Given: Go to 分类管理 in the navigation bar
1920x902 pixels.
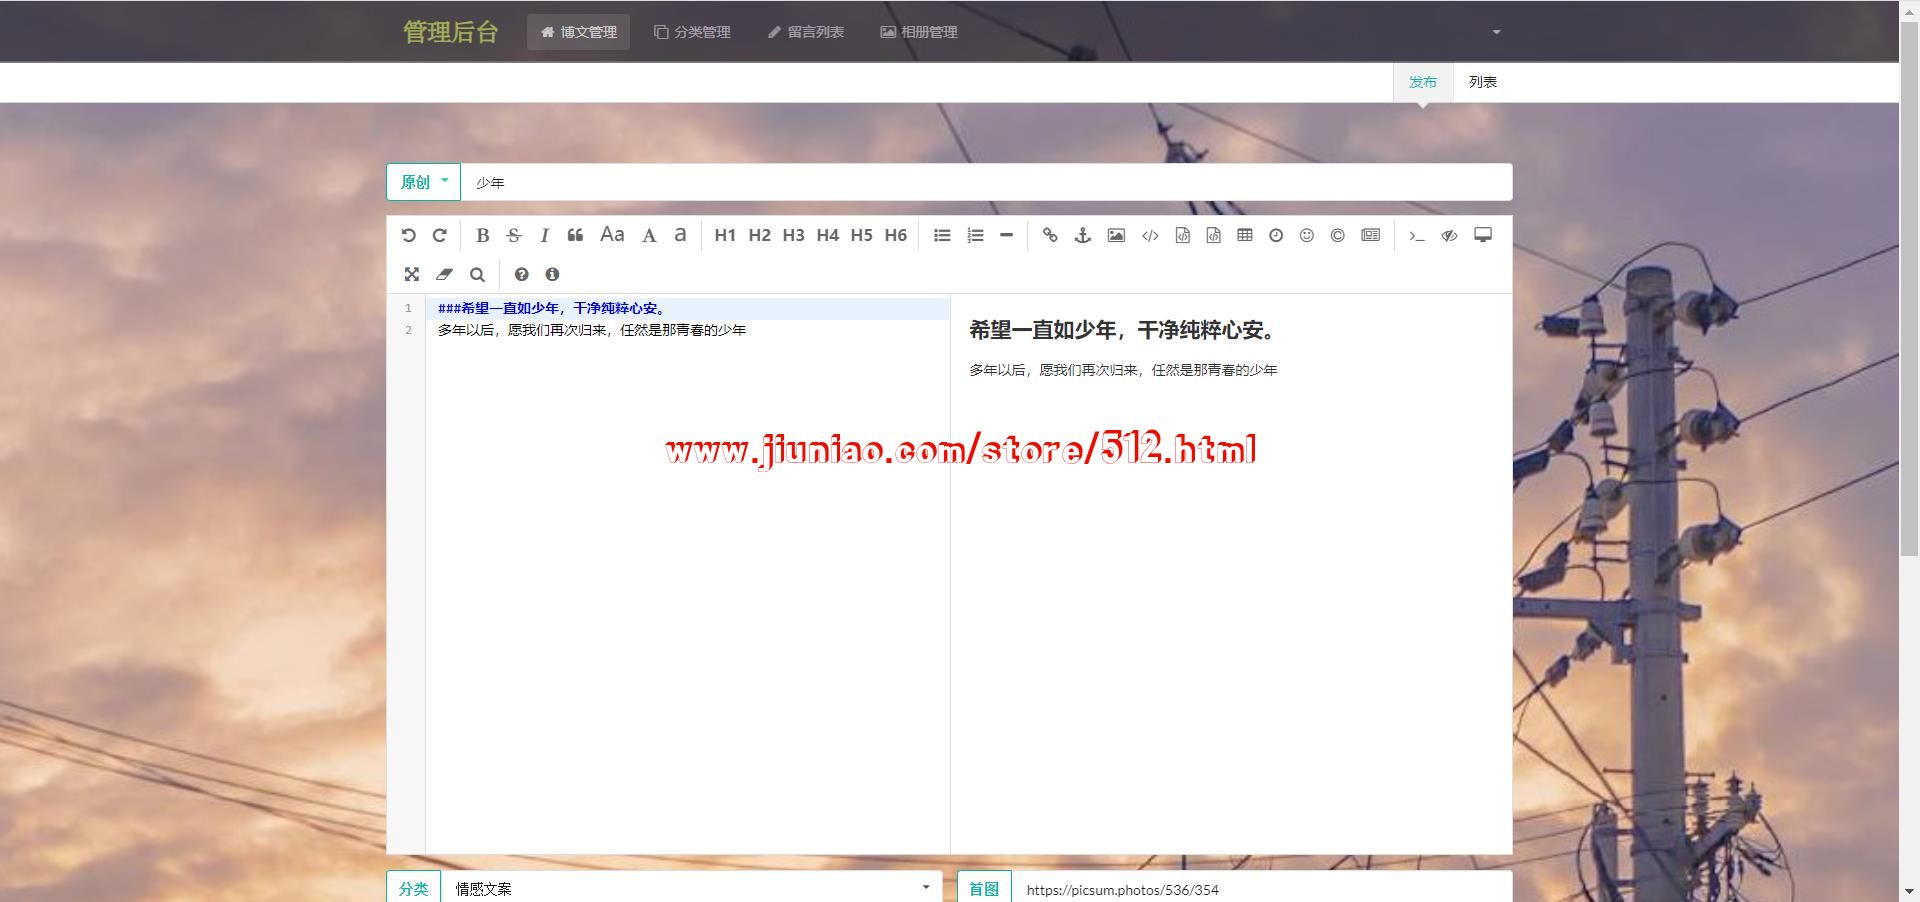Looking at the screenshot, I should click(692, 32).
